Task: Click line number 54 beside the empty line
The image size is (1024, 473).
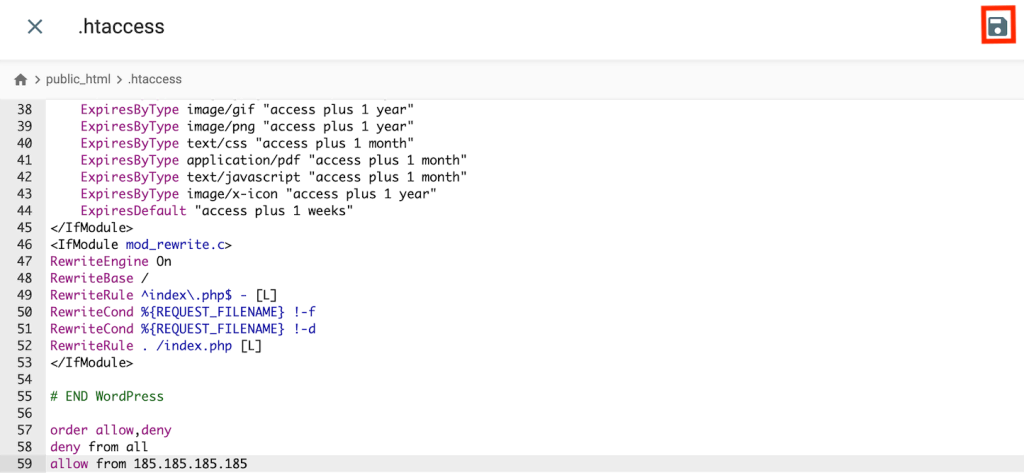Action: point(25,379)
